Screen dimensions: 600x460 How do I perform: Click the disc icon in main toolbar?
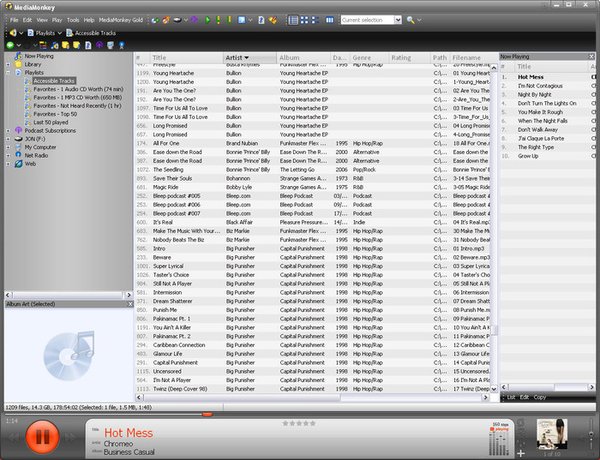coord(177,20)
